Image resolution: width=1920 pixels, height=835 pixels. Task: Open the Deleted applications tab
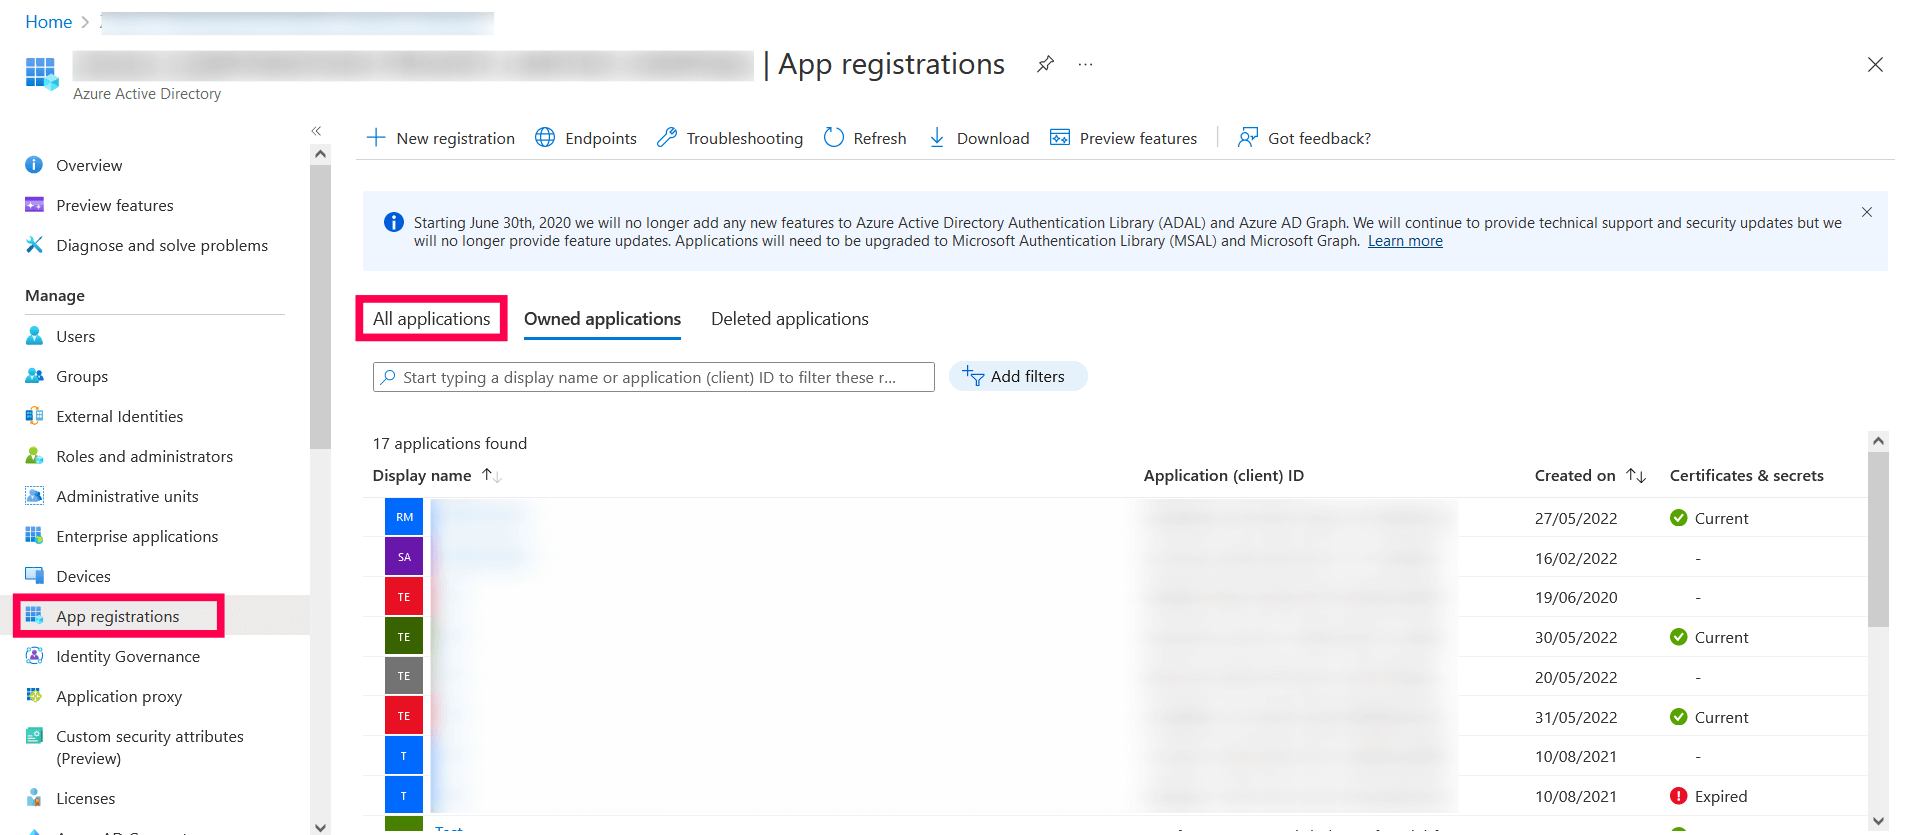click(789, 319)
